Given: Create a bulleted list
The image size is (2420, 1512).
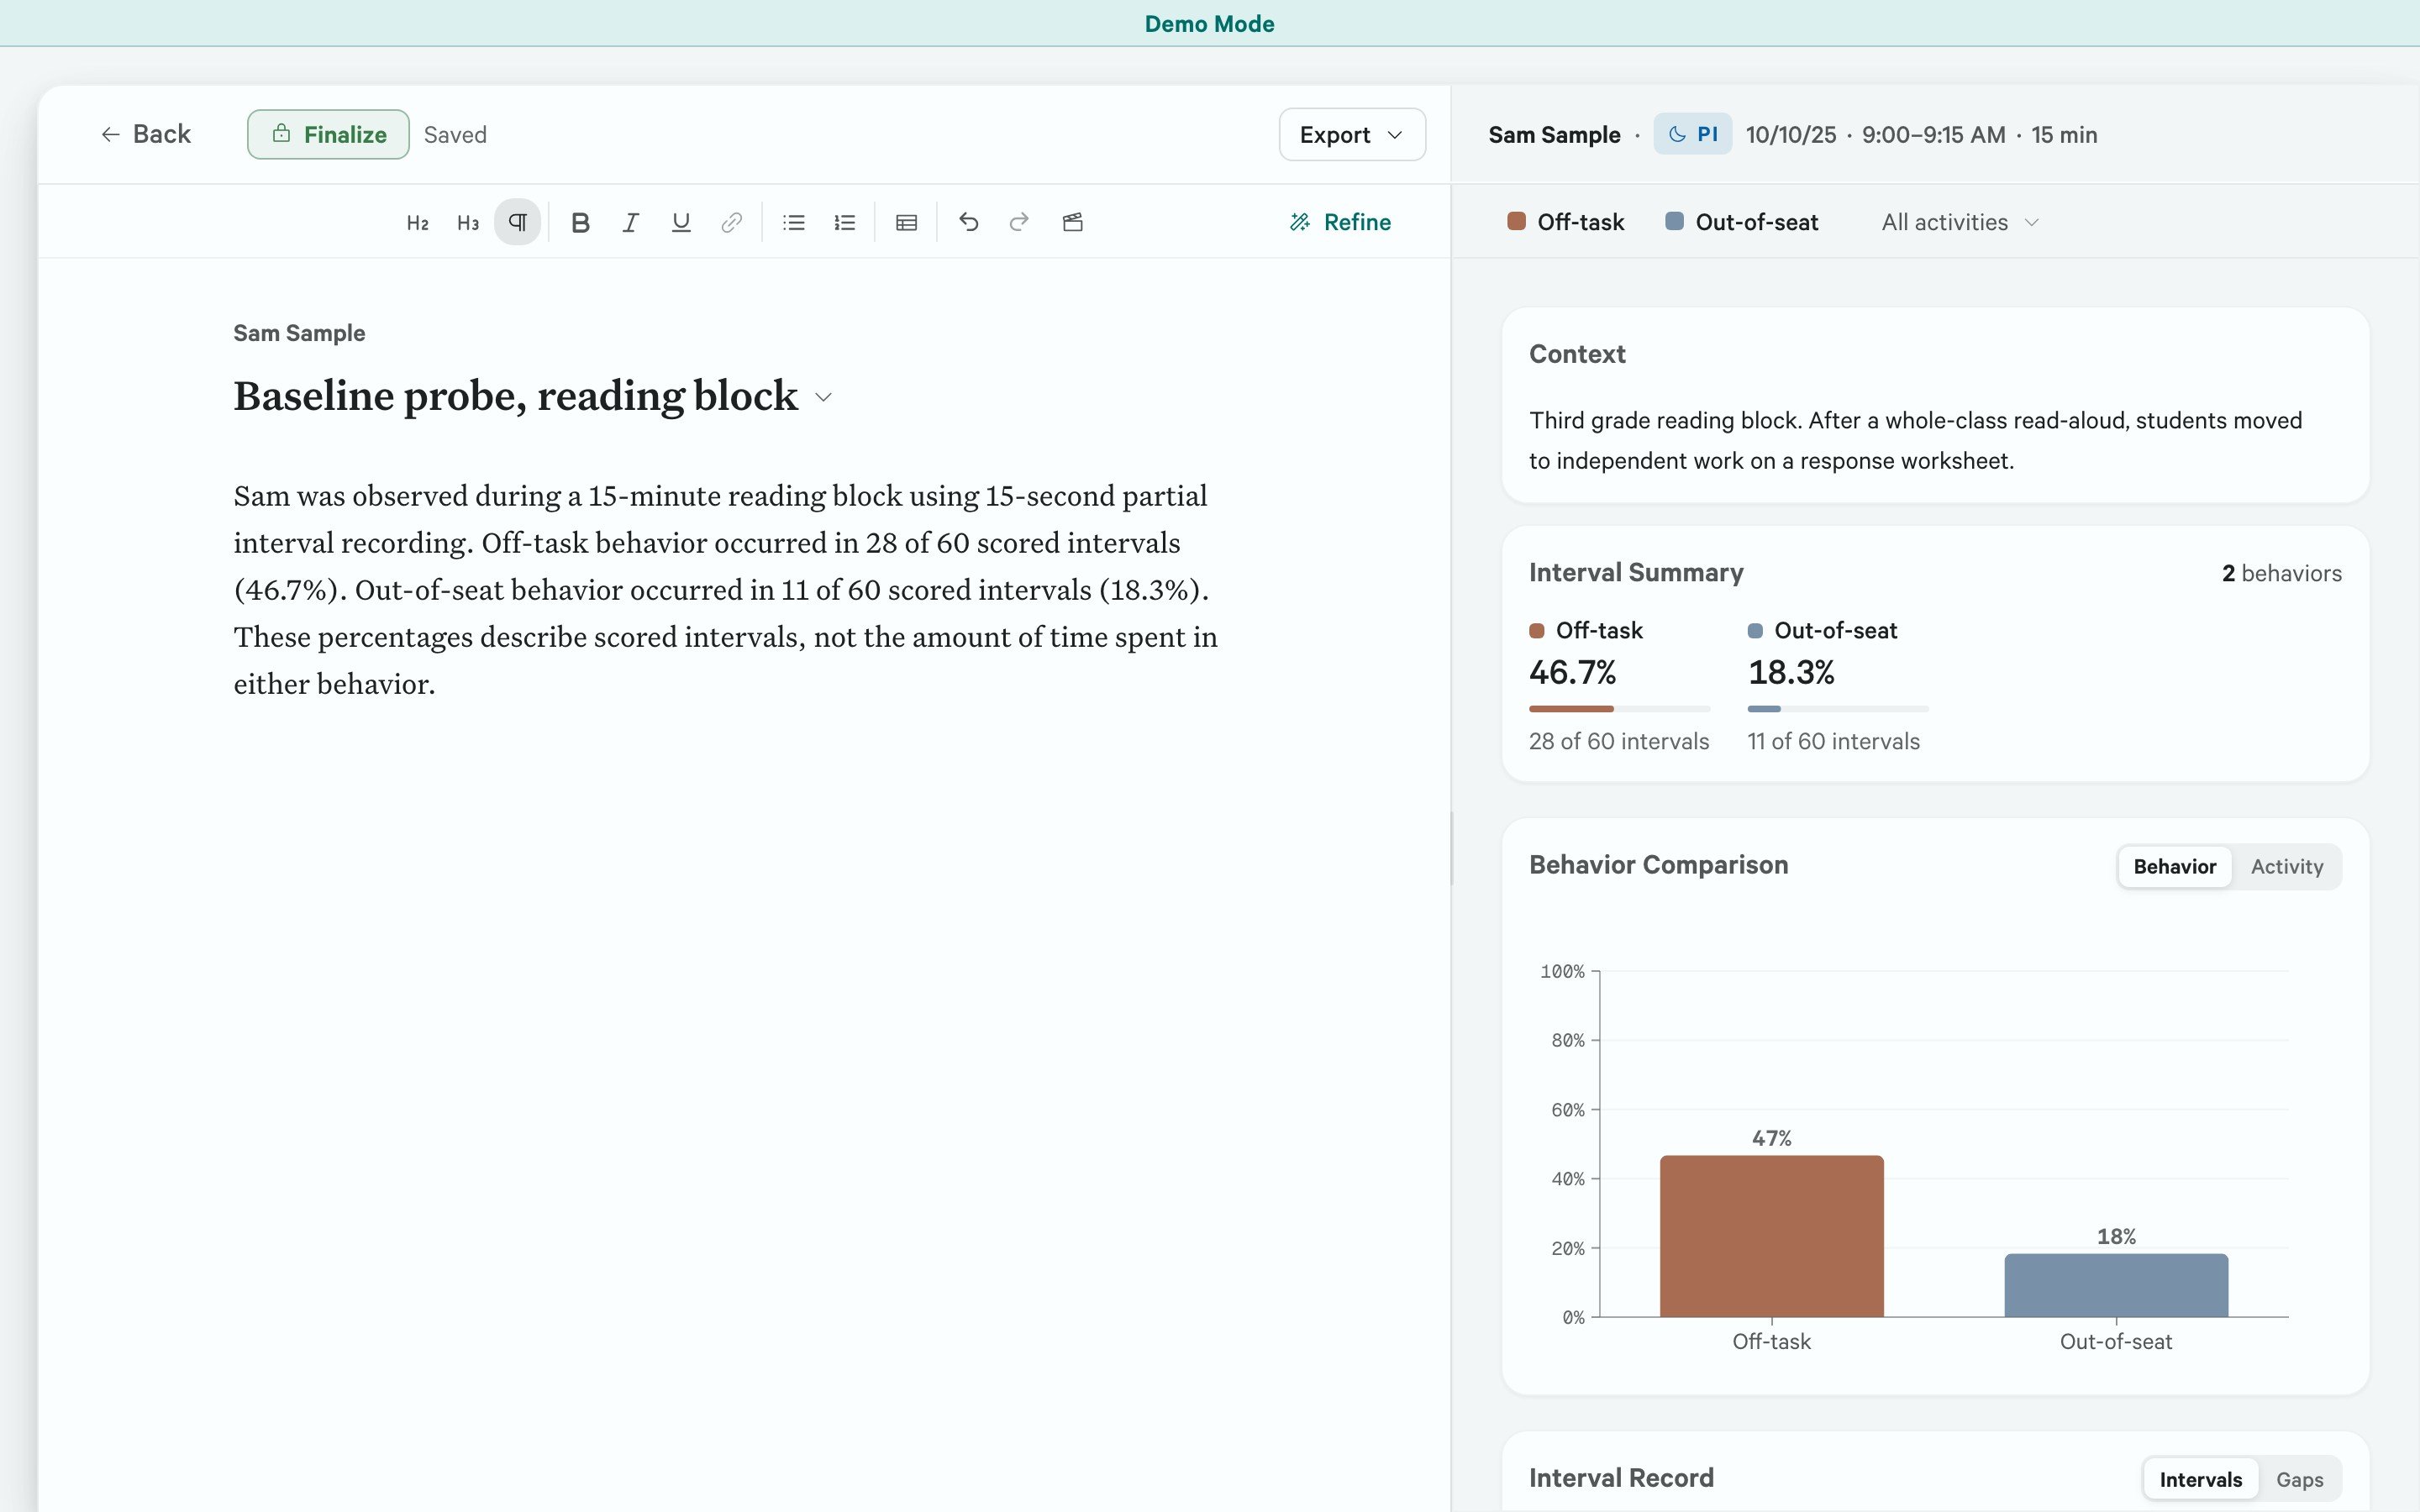Looking at the screenshot, I should click(794, 222).
